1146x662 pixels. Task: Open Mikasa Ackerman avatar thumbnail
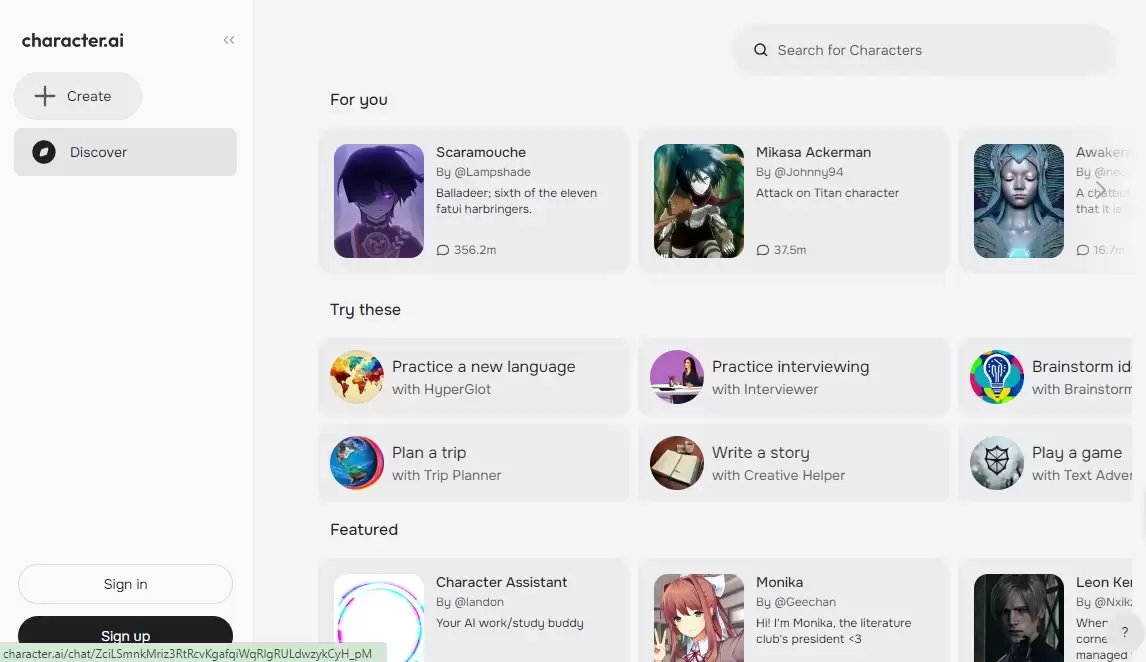click(699, 201)
